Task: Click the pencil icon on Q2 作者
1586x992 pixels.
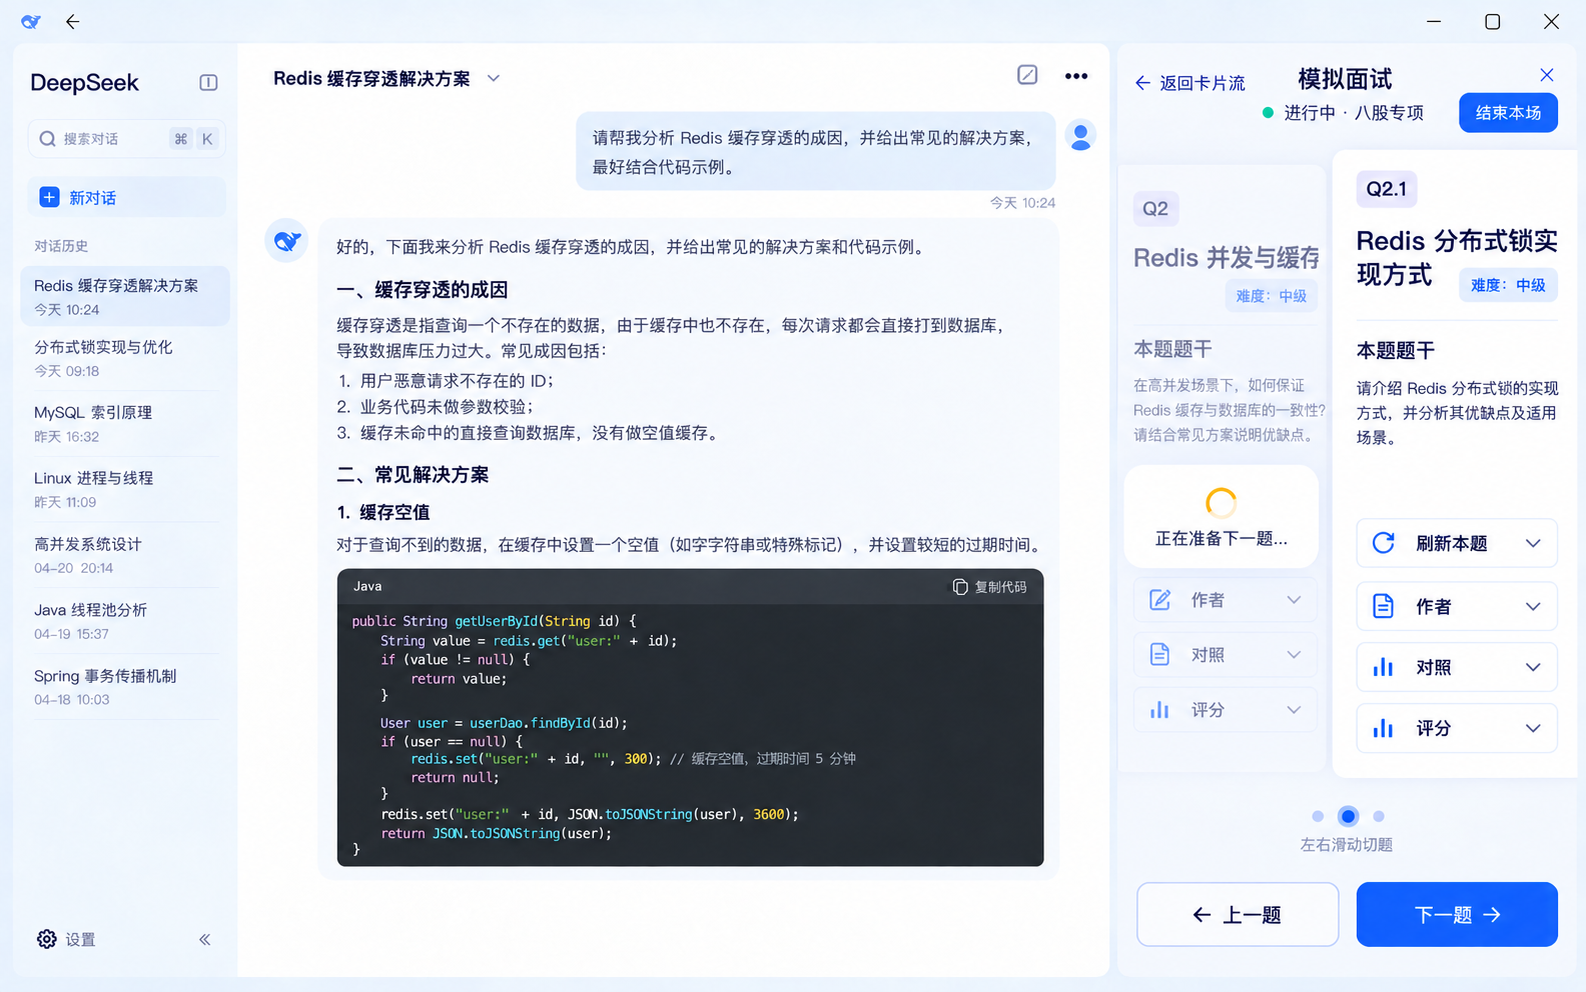Action: click(x=1160, y=600)
